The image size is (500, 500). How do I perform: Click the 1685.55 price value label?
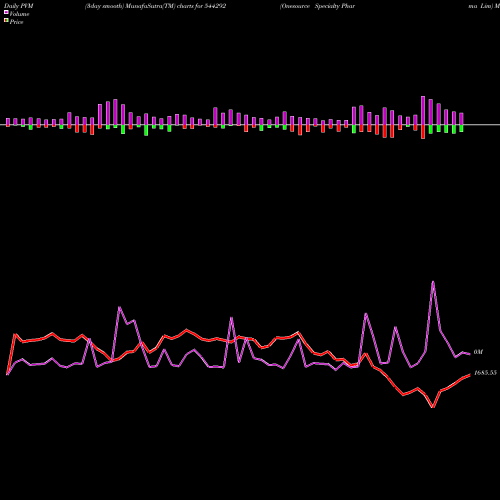[x=485, y=373]
